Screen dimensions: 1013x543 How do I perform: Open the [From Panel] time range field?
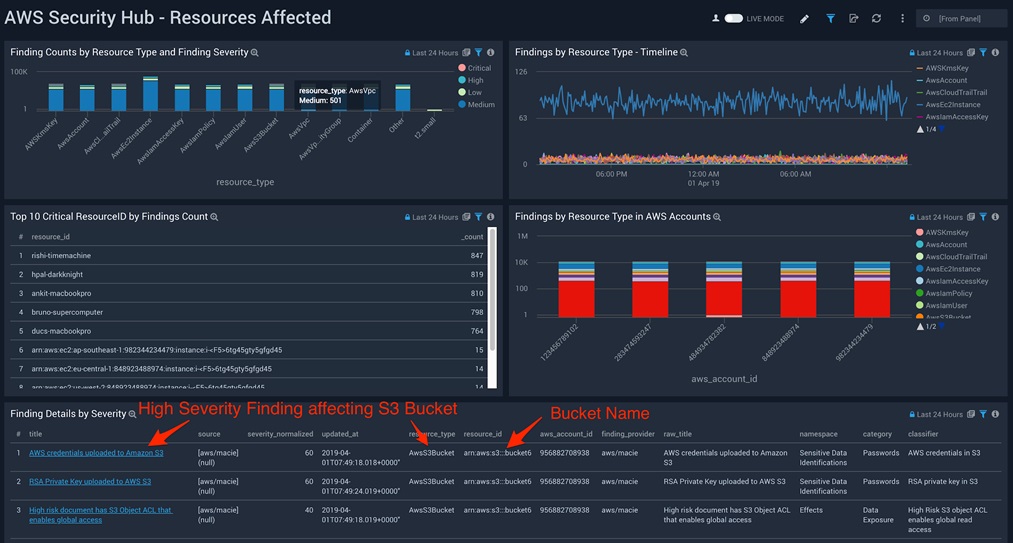point(962,18)
